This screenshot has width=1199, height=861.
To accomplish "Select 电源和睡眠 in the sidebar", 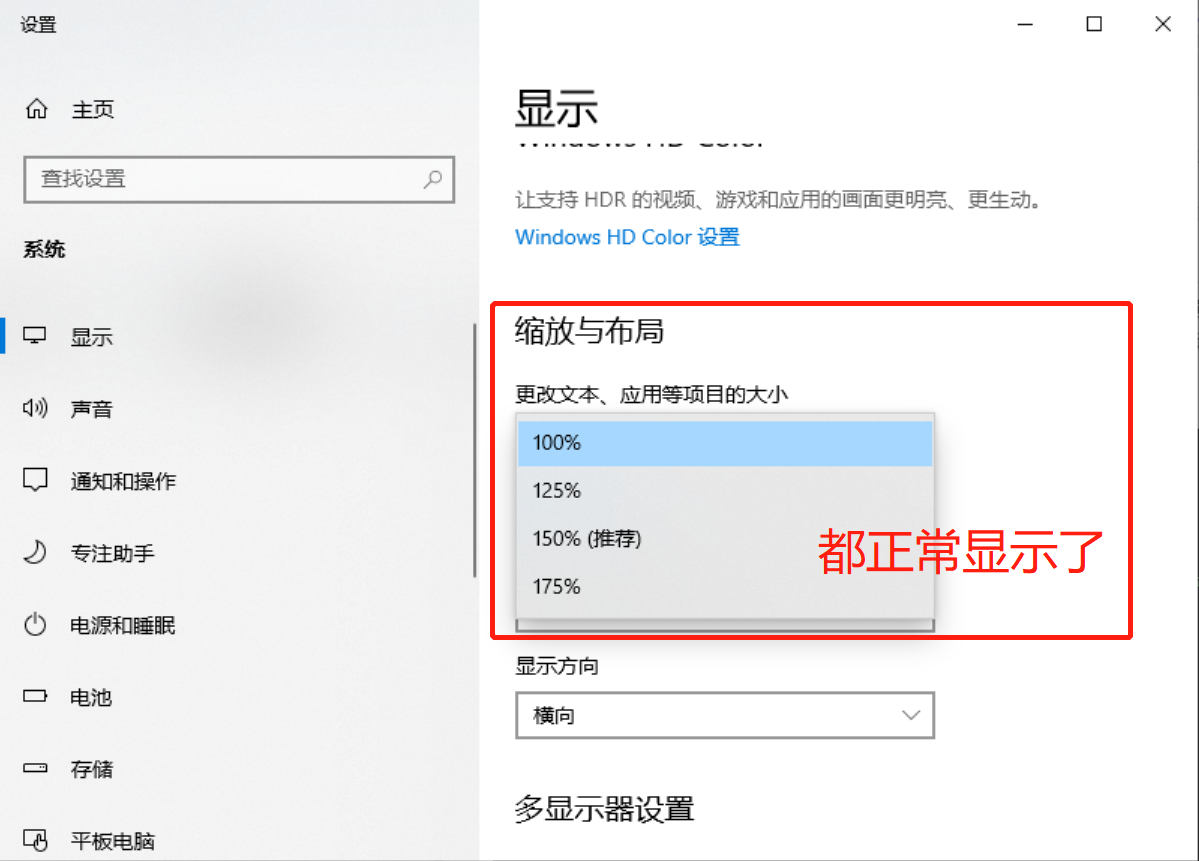I will click(36, 625).
